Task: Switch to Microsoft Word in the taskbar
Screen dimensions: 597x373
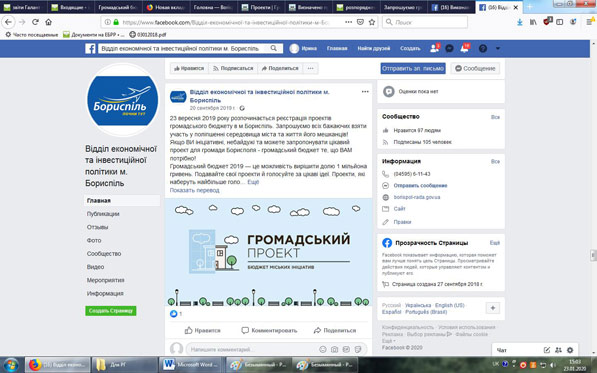Action: coord(190,365)
